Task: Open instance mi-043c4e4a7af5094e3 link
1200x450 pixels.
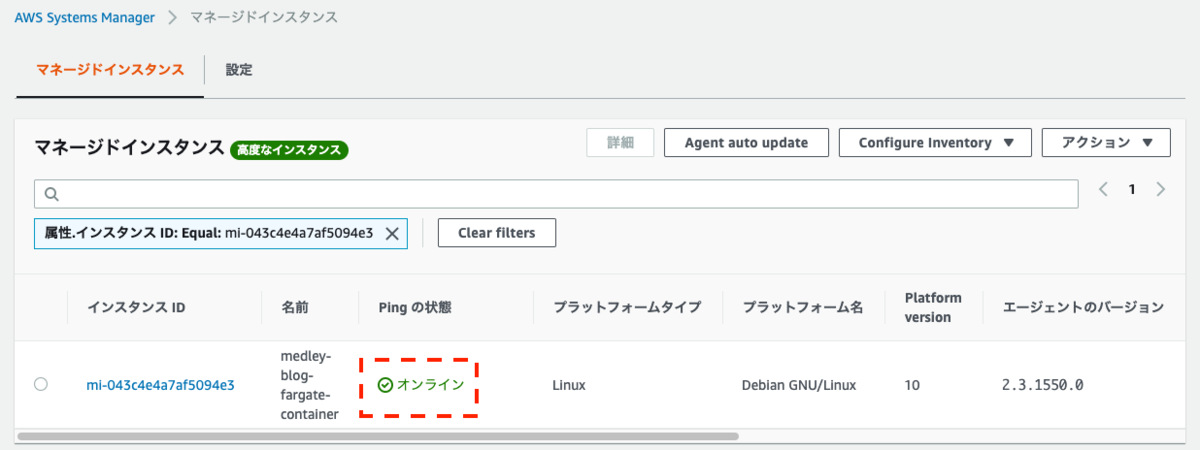Action: point(160,385)
